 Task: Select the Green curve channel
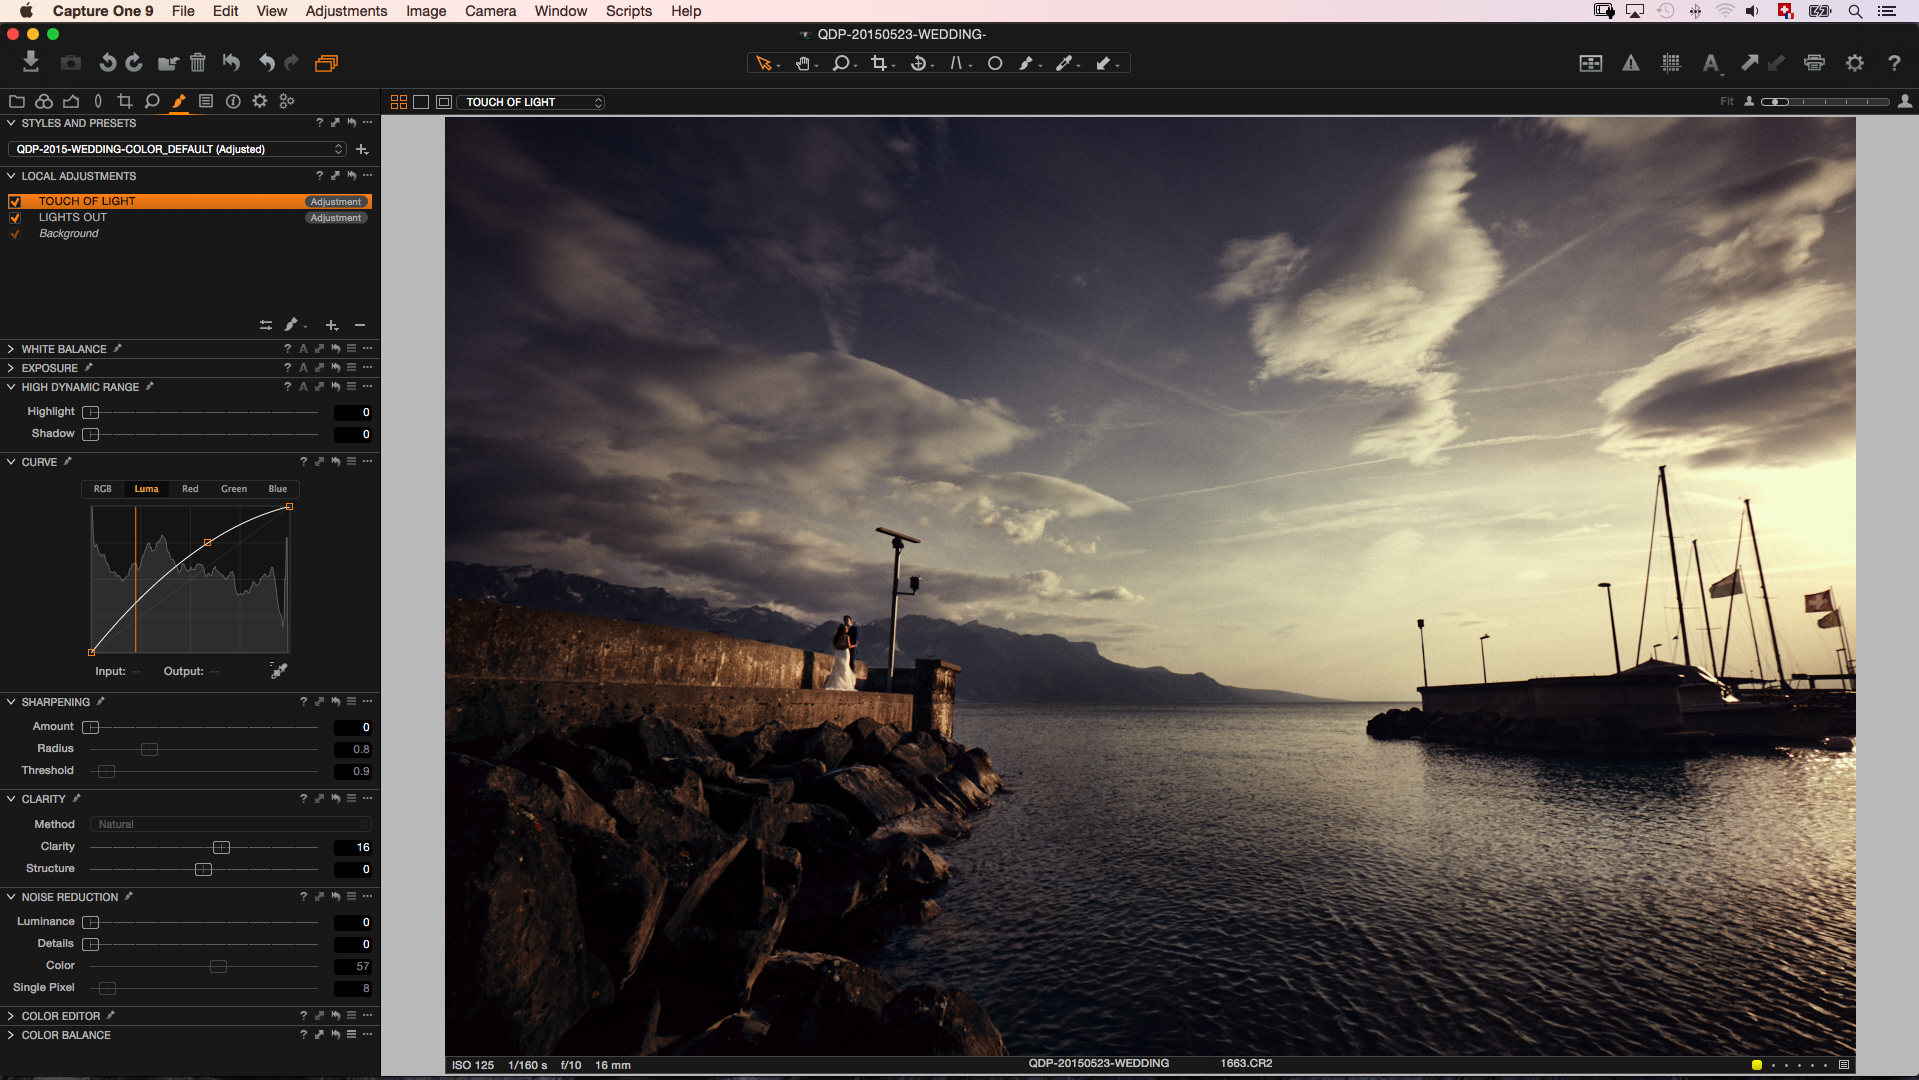point(234,489)
